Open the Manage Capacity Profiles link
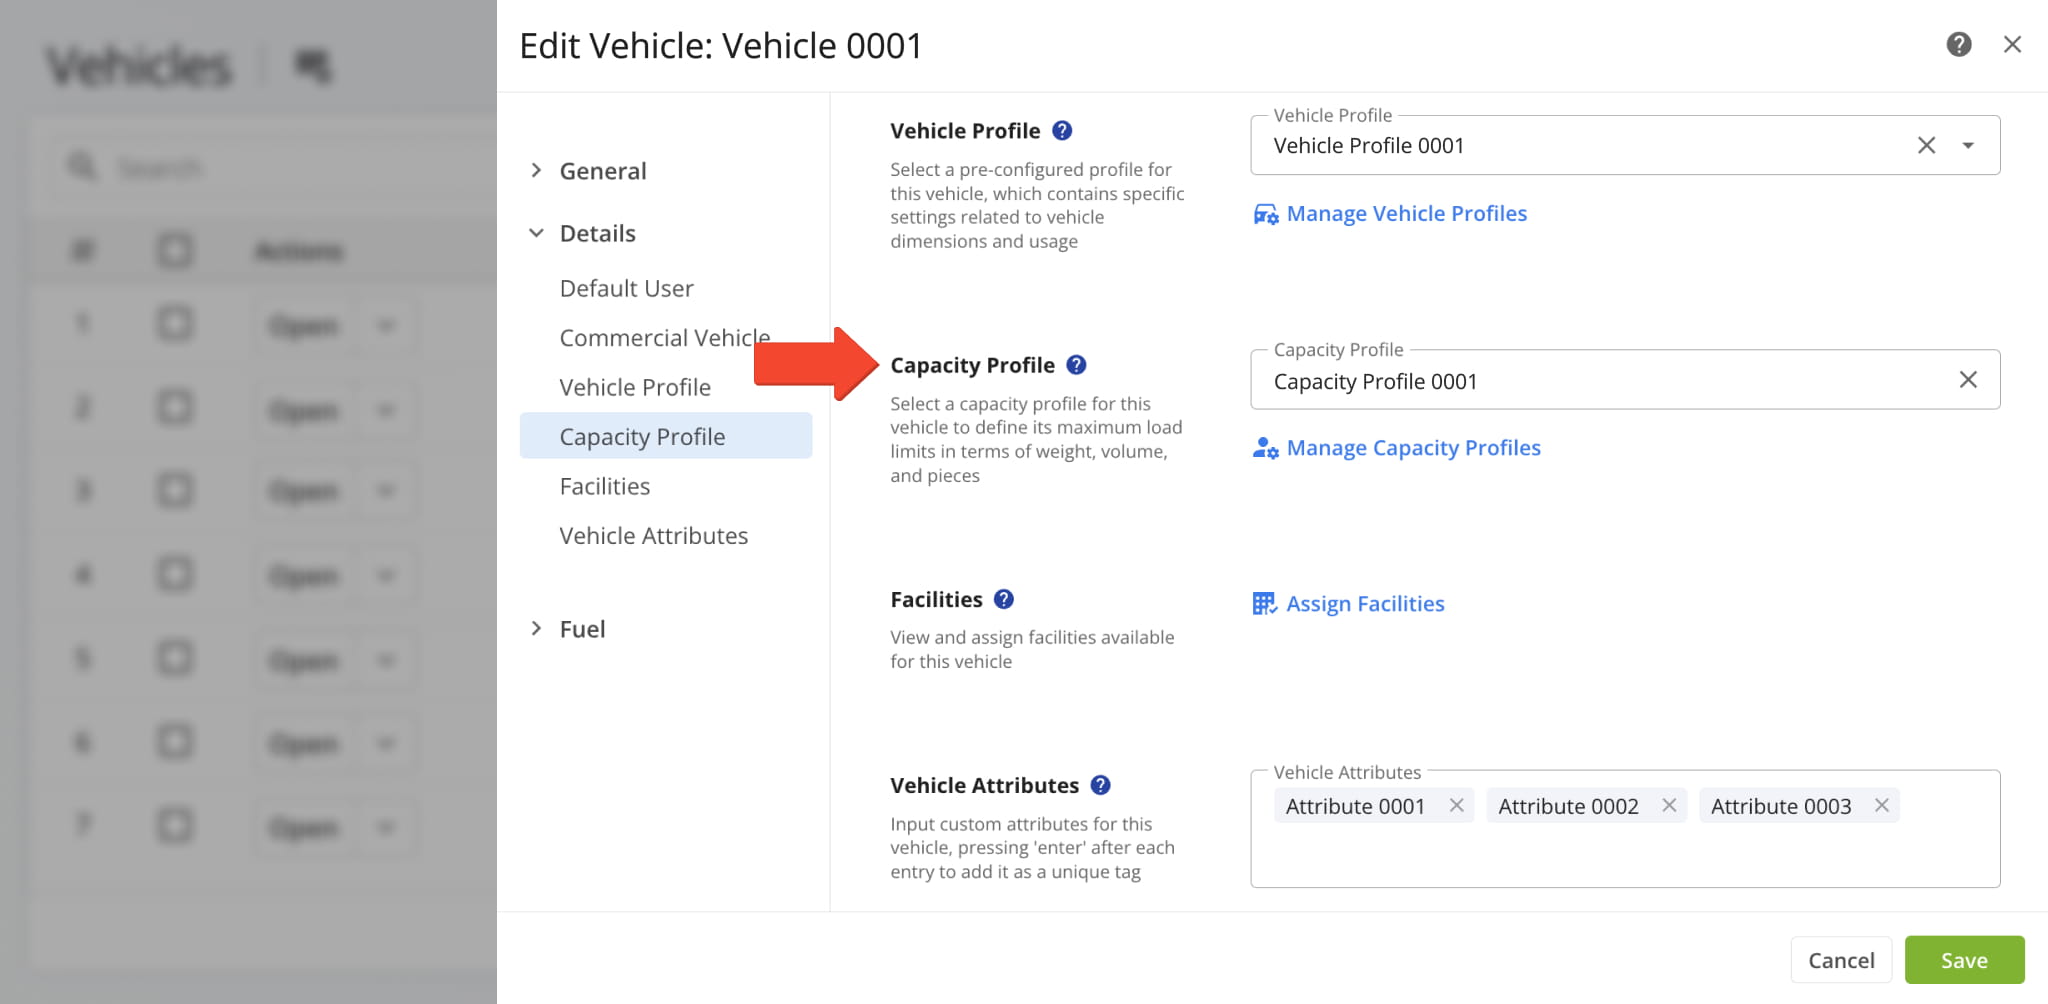The width and height of the screenshot is (2048, 1004). pyautogui.click(x=1412, y=448)
